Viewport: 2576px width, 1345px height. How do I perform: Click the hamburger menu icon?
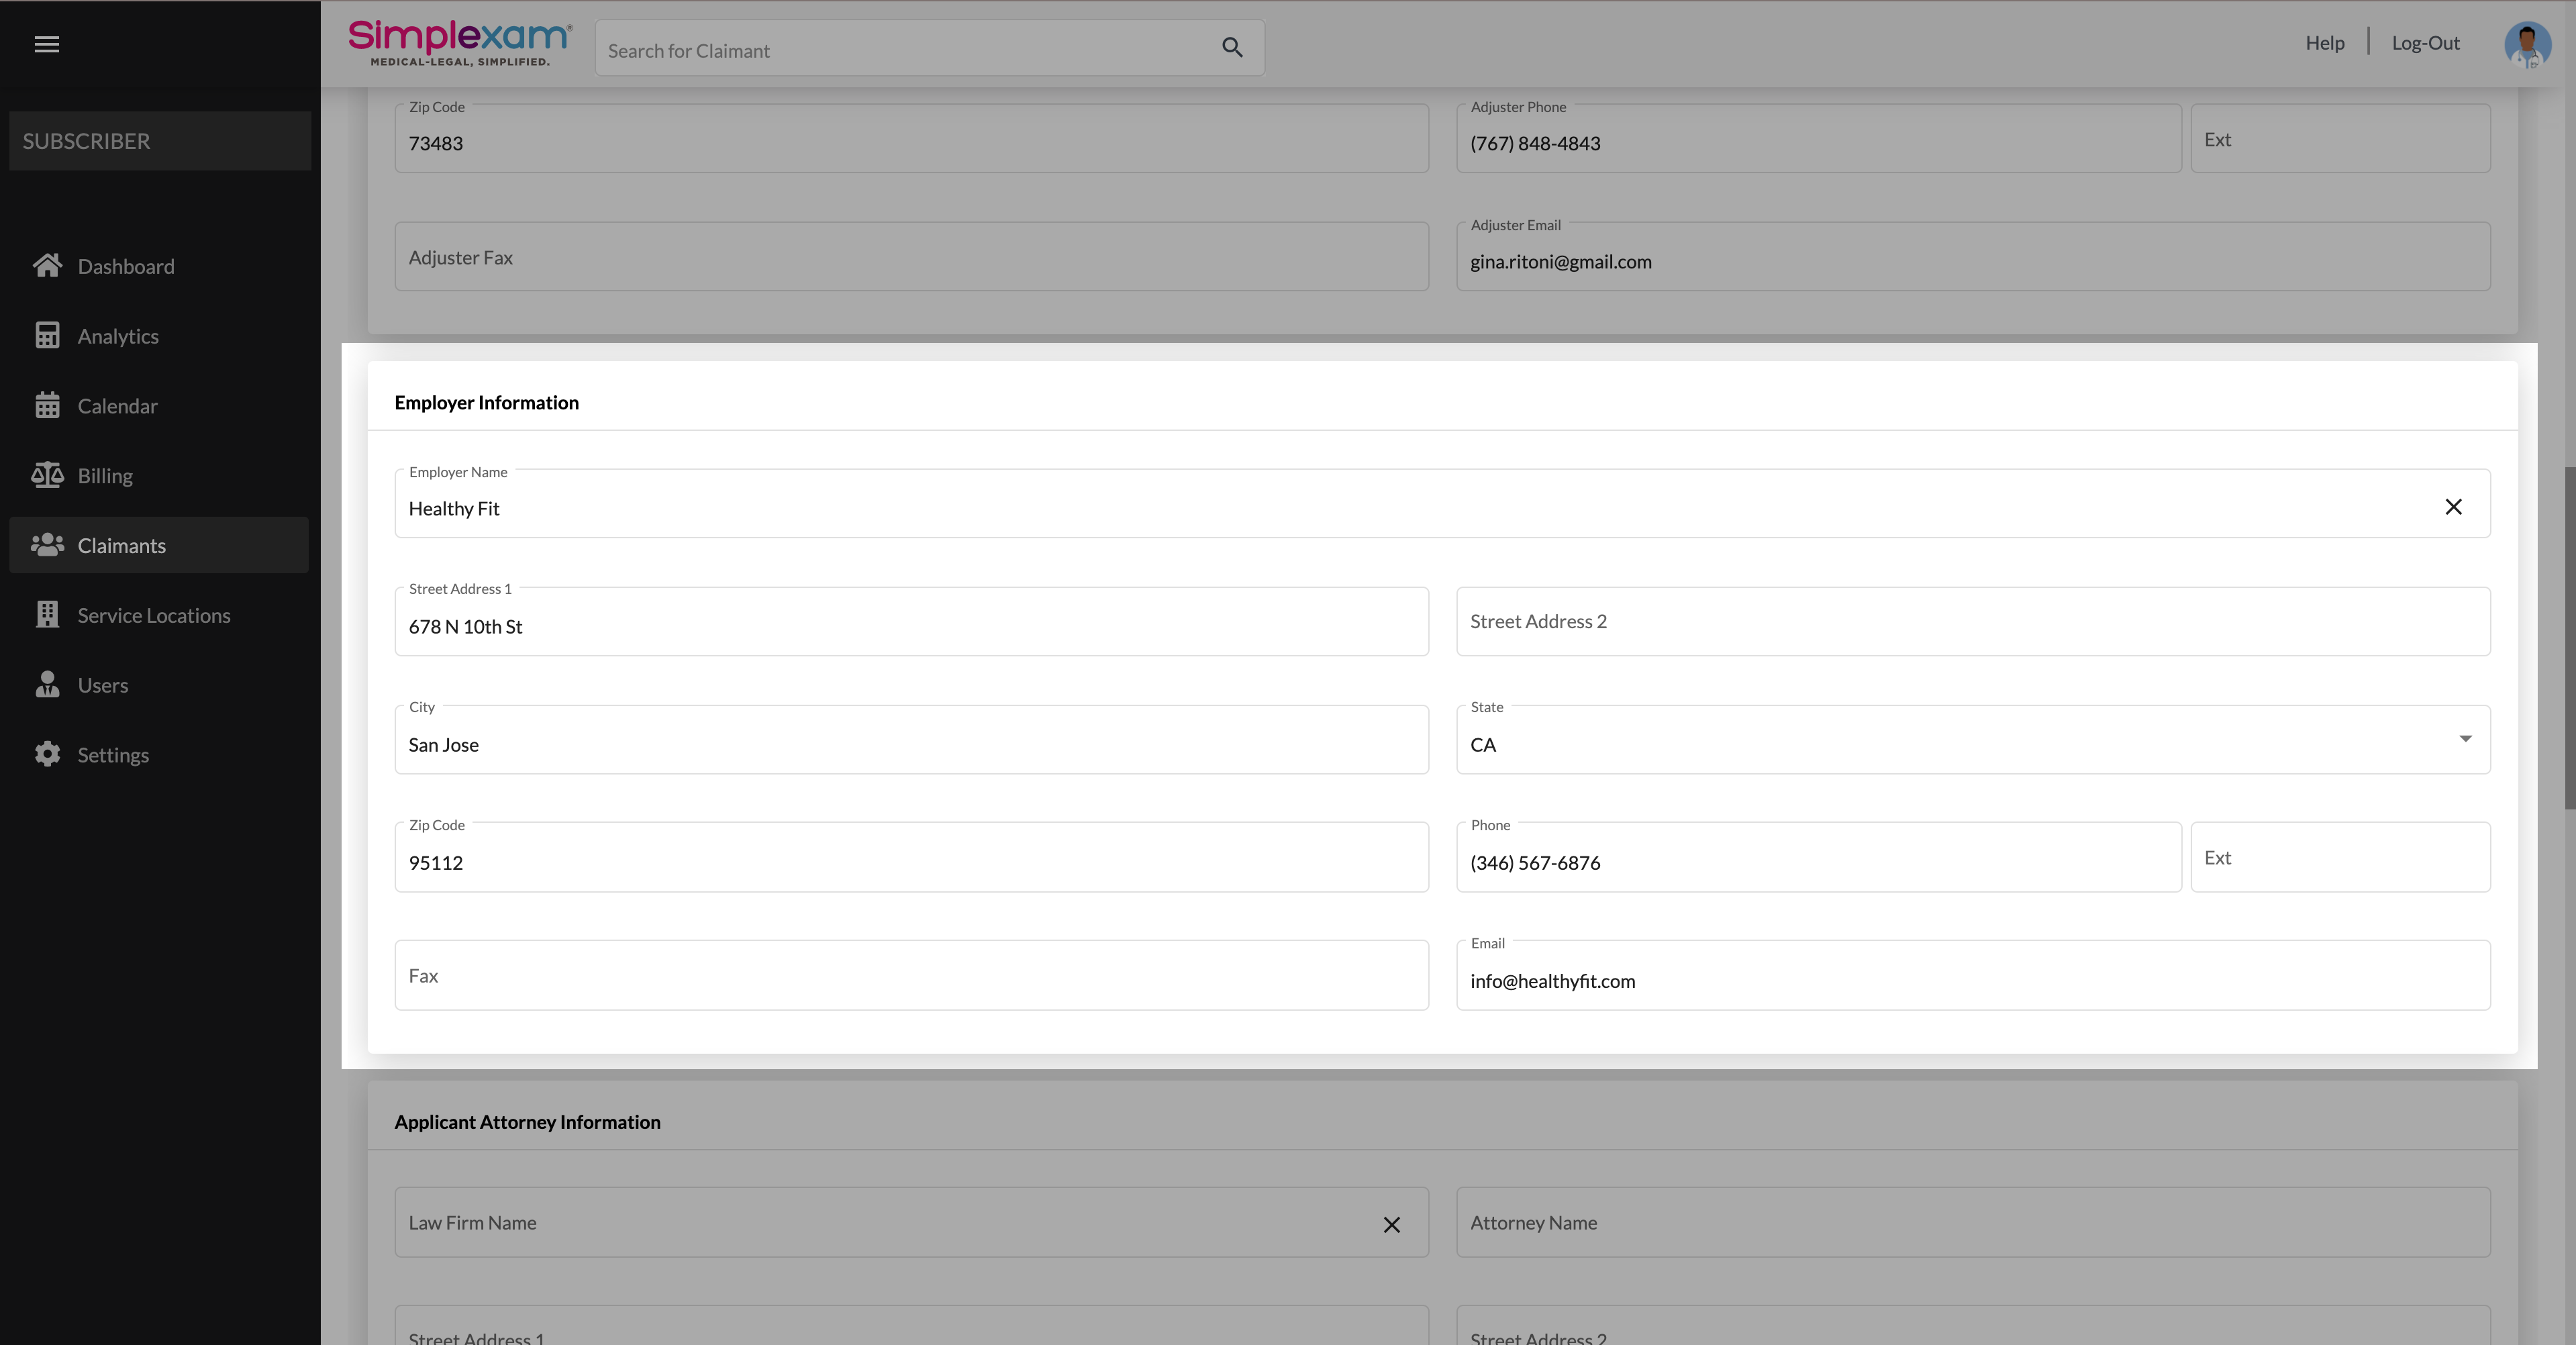pyautogui.click(x=47, y=44)
